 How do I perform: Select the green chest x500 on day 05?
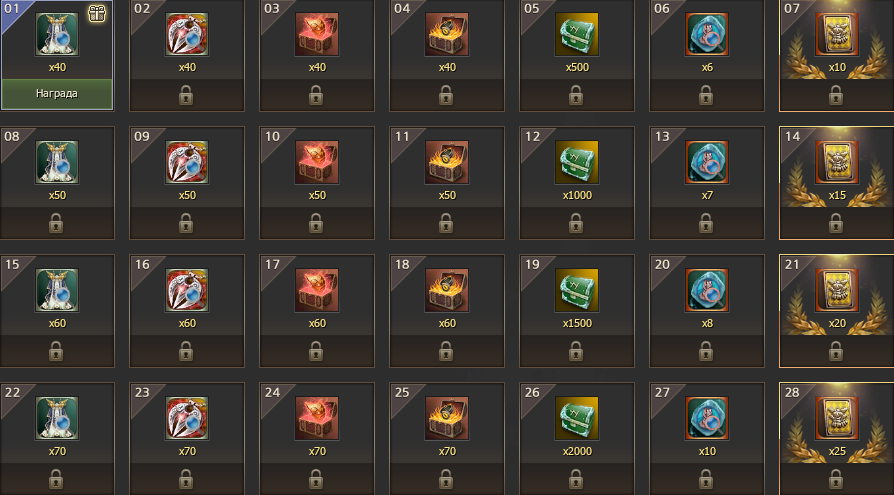point(577,34)
